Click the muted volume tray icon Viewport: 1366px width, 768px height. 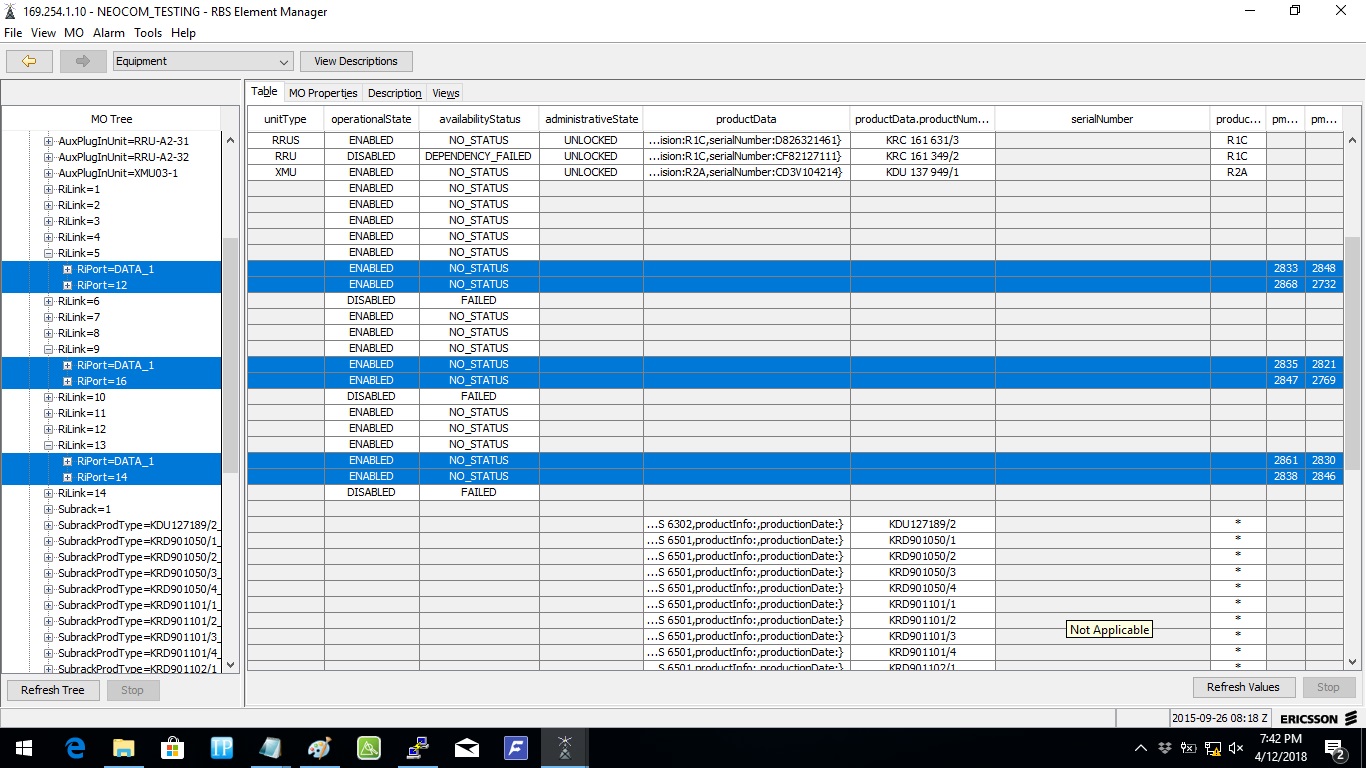pyautogui.click(x=1237, y=748)
